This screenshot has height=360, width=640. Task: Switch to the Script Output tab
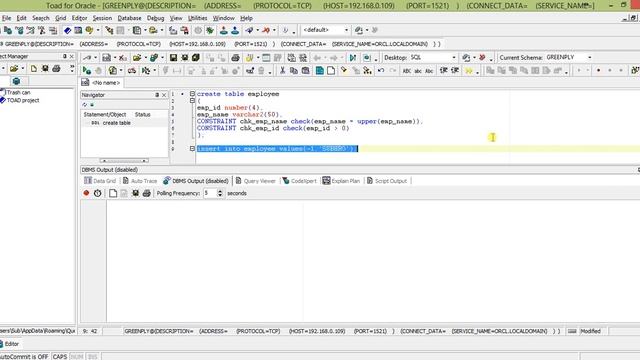coord(387,181)
